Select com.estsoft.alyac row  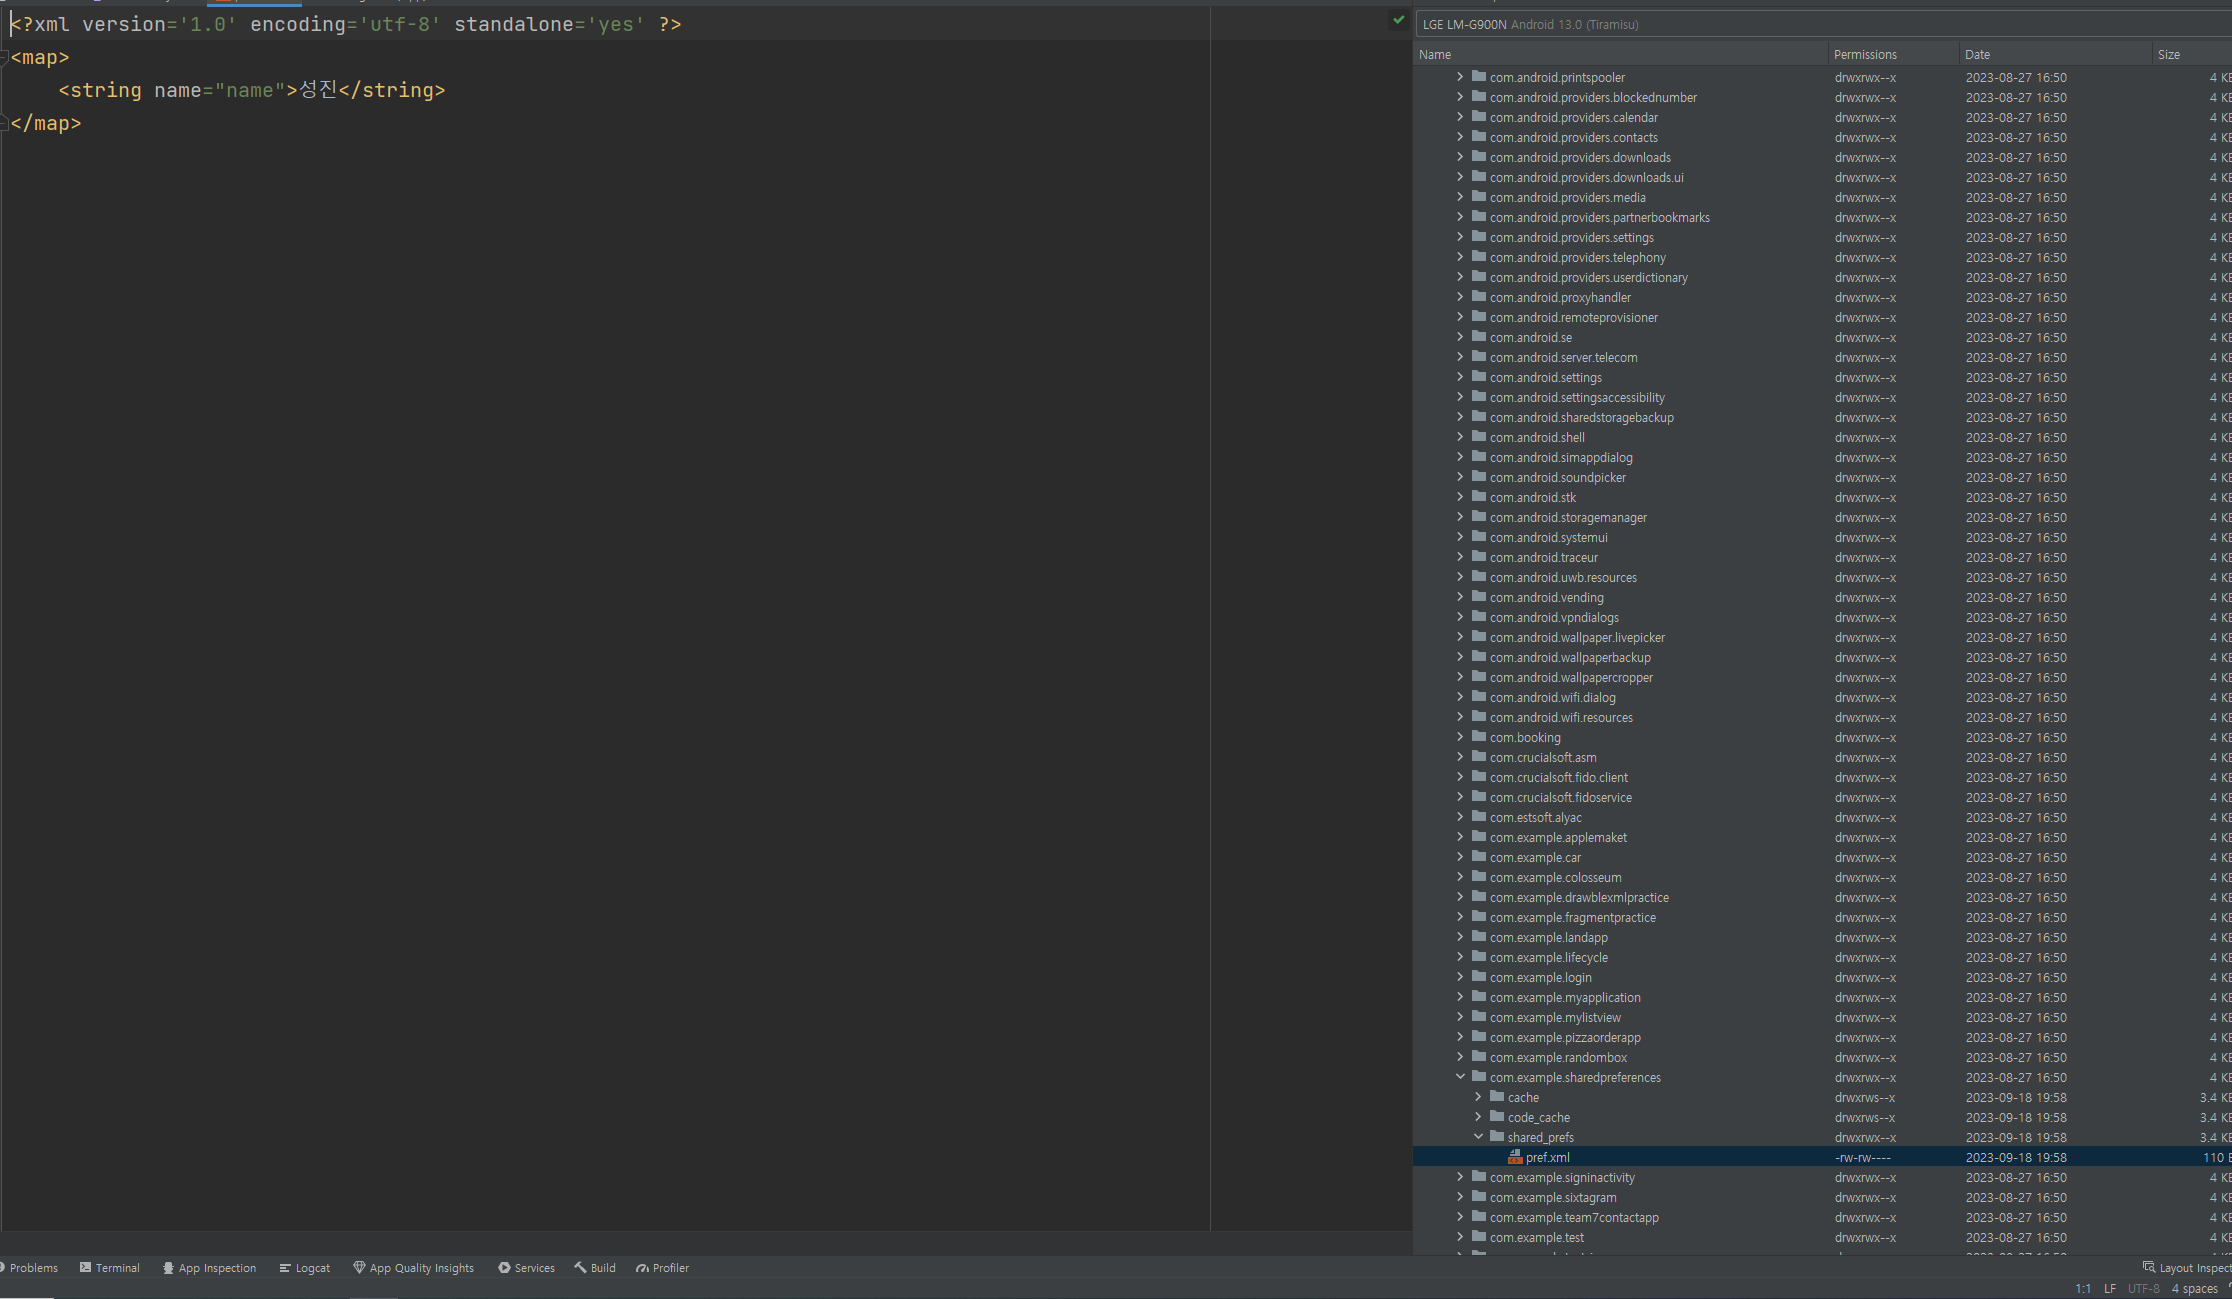tap(1823, 817)
